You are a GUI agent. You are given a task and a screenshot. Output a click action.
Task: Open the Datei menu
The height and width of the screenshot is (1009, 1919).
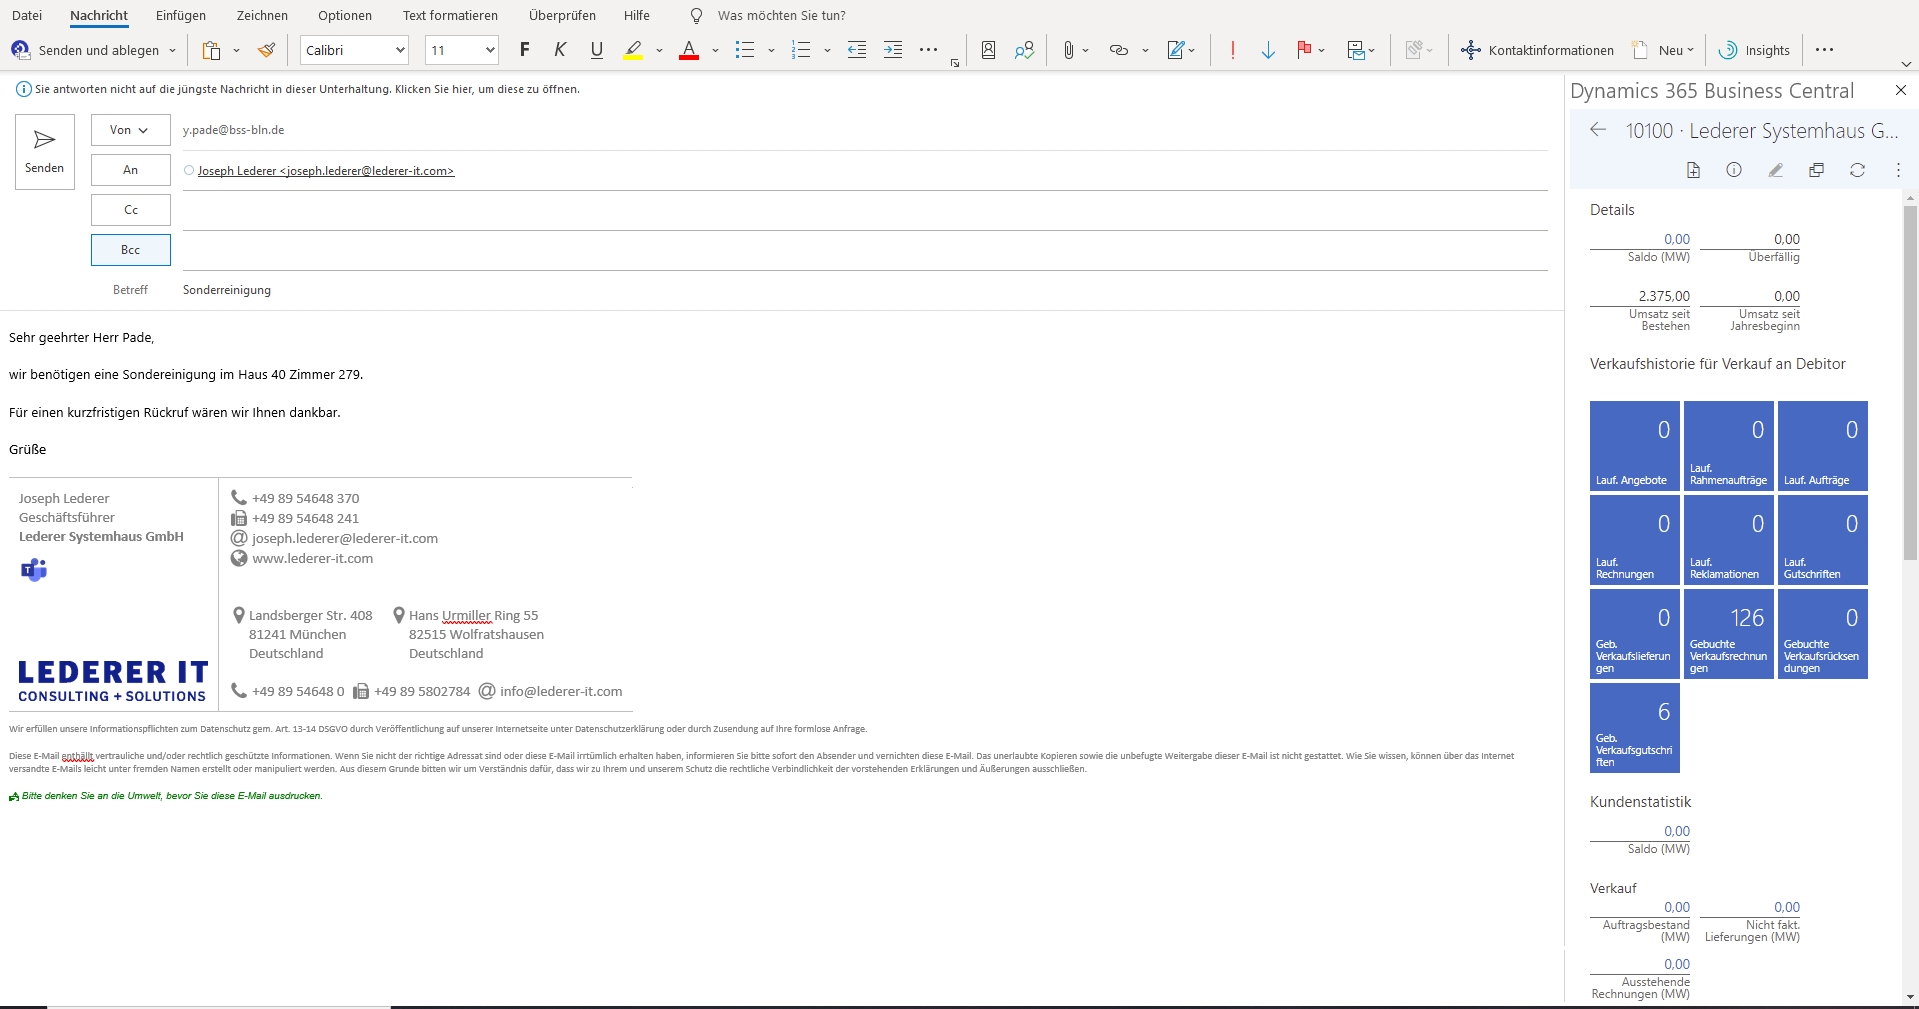point(27,16)
